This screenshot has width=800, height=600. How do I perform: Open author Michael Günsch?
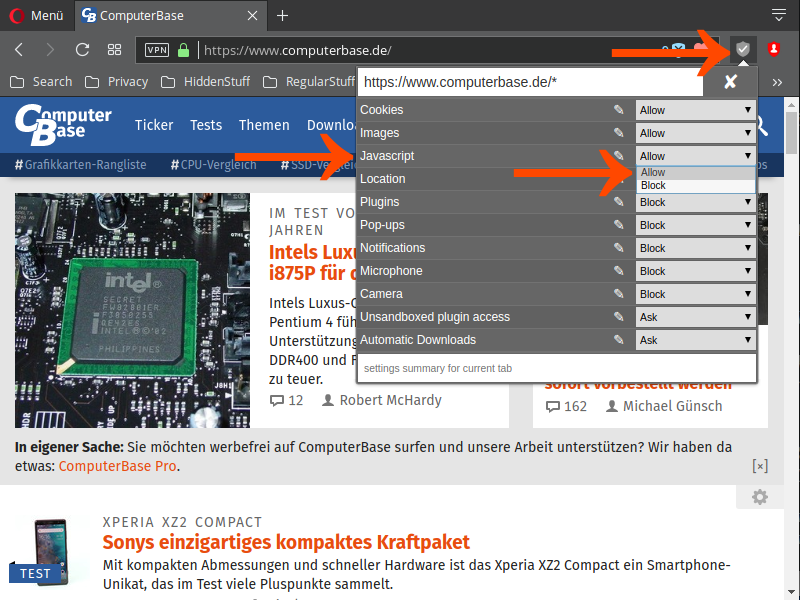click(x=664, y=407)
